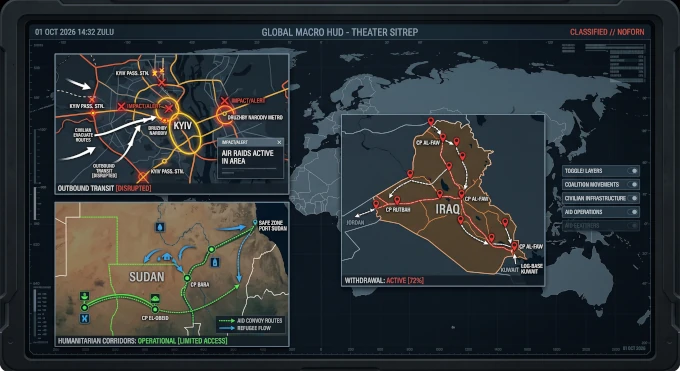The image size is (680, 371).
Task: Select the Refugee Flow legend entry
Action: pyautogui.click(x=245, y=328)
